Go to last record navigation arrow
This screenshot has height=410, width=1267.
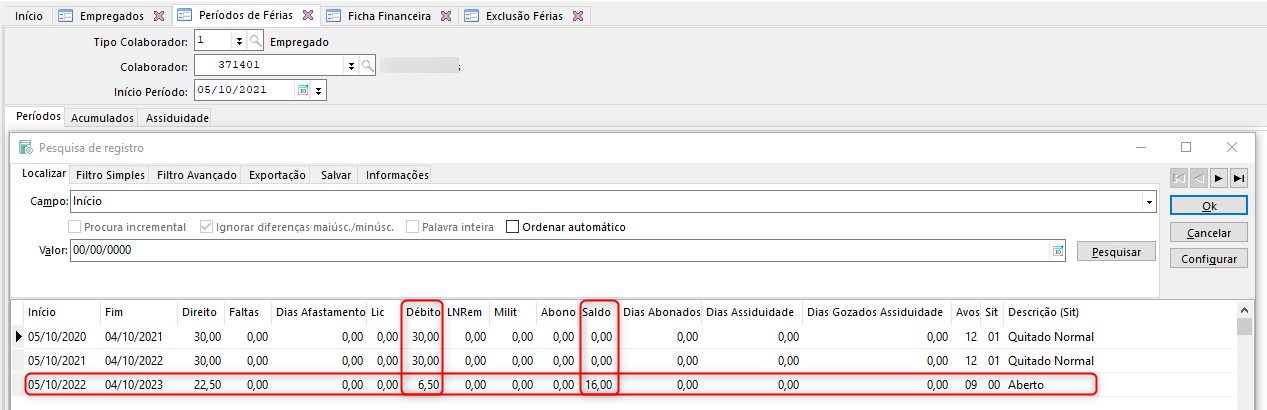point(1239,178)
